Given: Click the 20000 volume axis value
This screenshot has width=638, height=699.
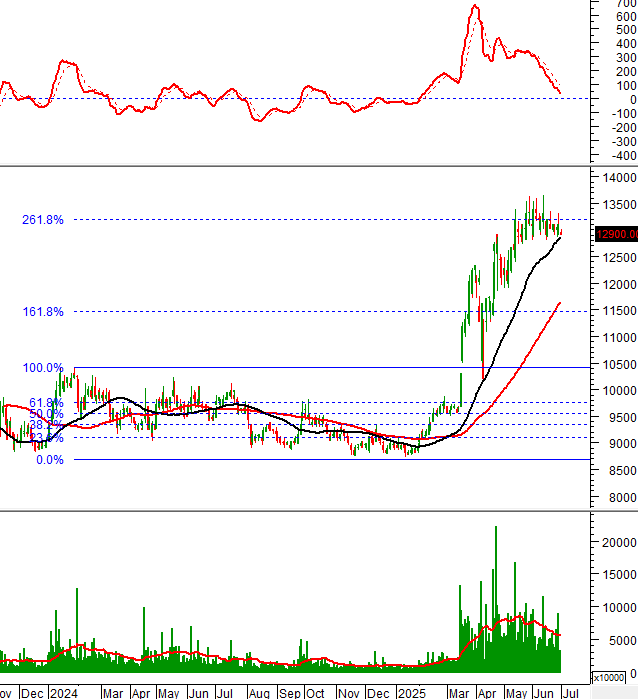Looking at the screenshot, I should [619, 543].
